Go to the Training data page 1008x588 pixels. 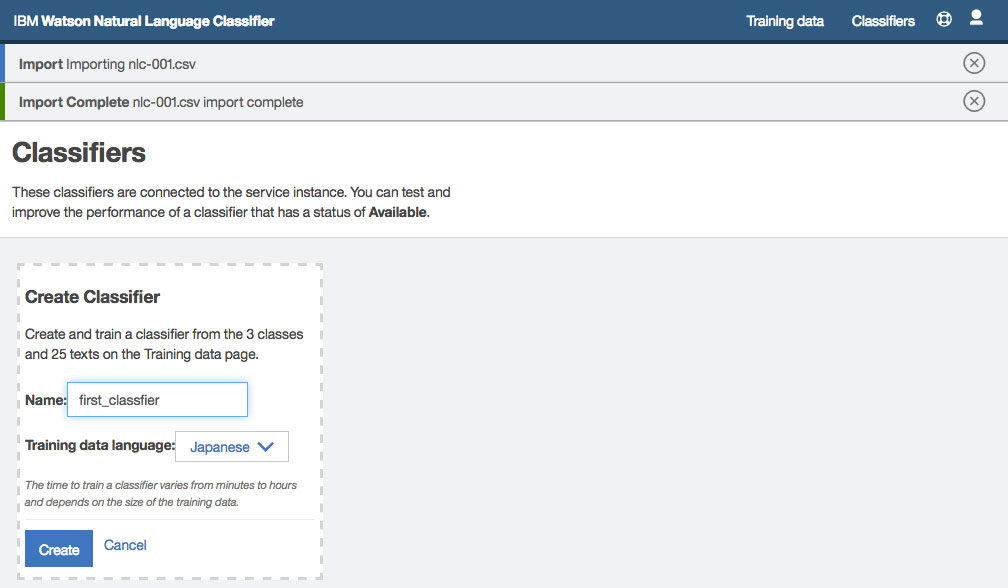(785, 21)
